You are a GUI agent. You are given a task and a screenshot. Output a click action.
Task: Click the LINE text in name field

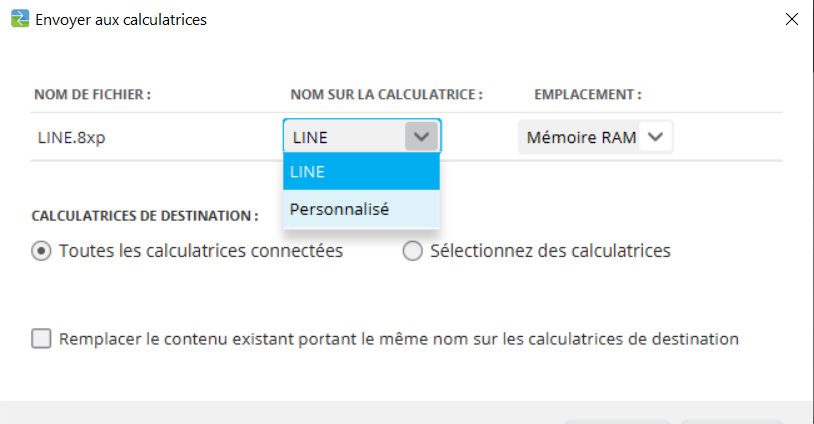[x=310, y=137]
